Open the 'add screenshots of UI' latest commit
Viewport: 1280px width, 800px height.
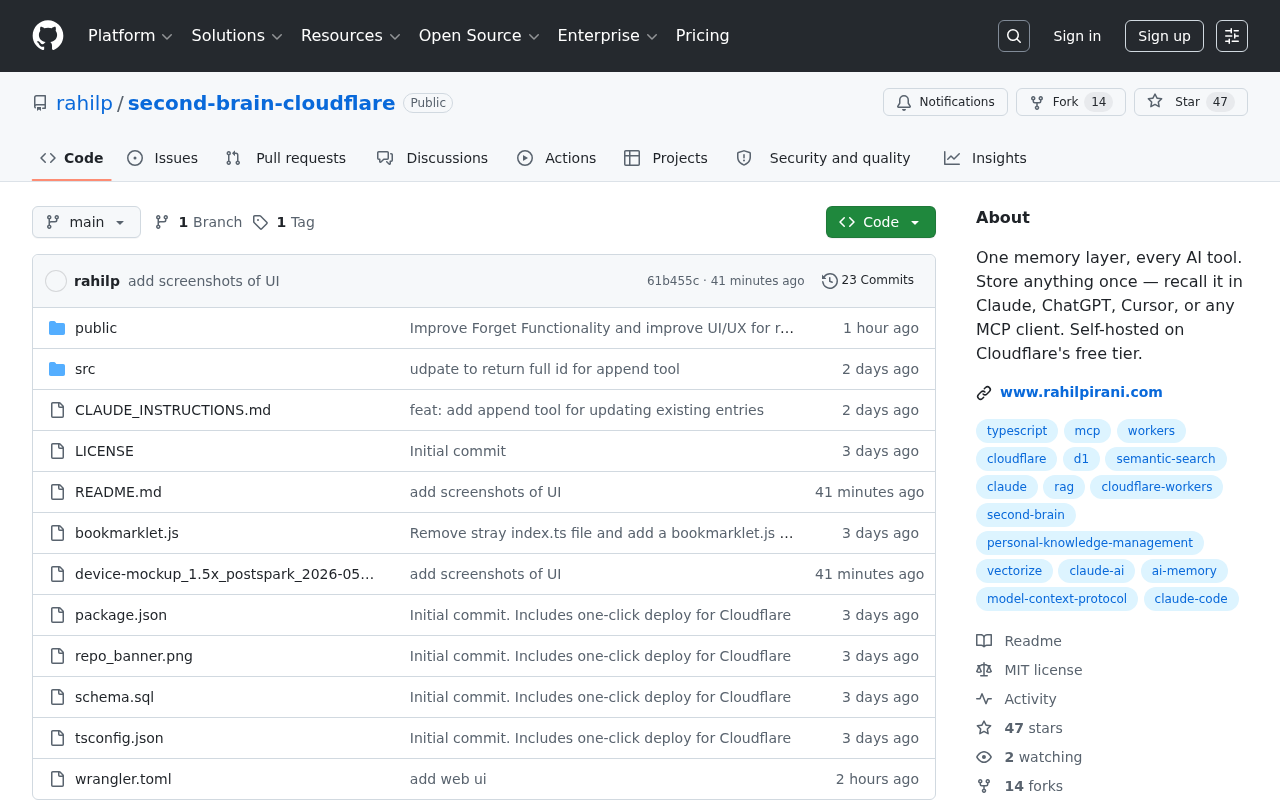coord(204,281)
